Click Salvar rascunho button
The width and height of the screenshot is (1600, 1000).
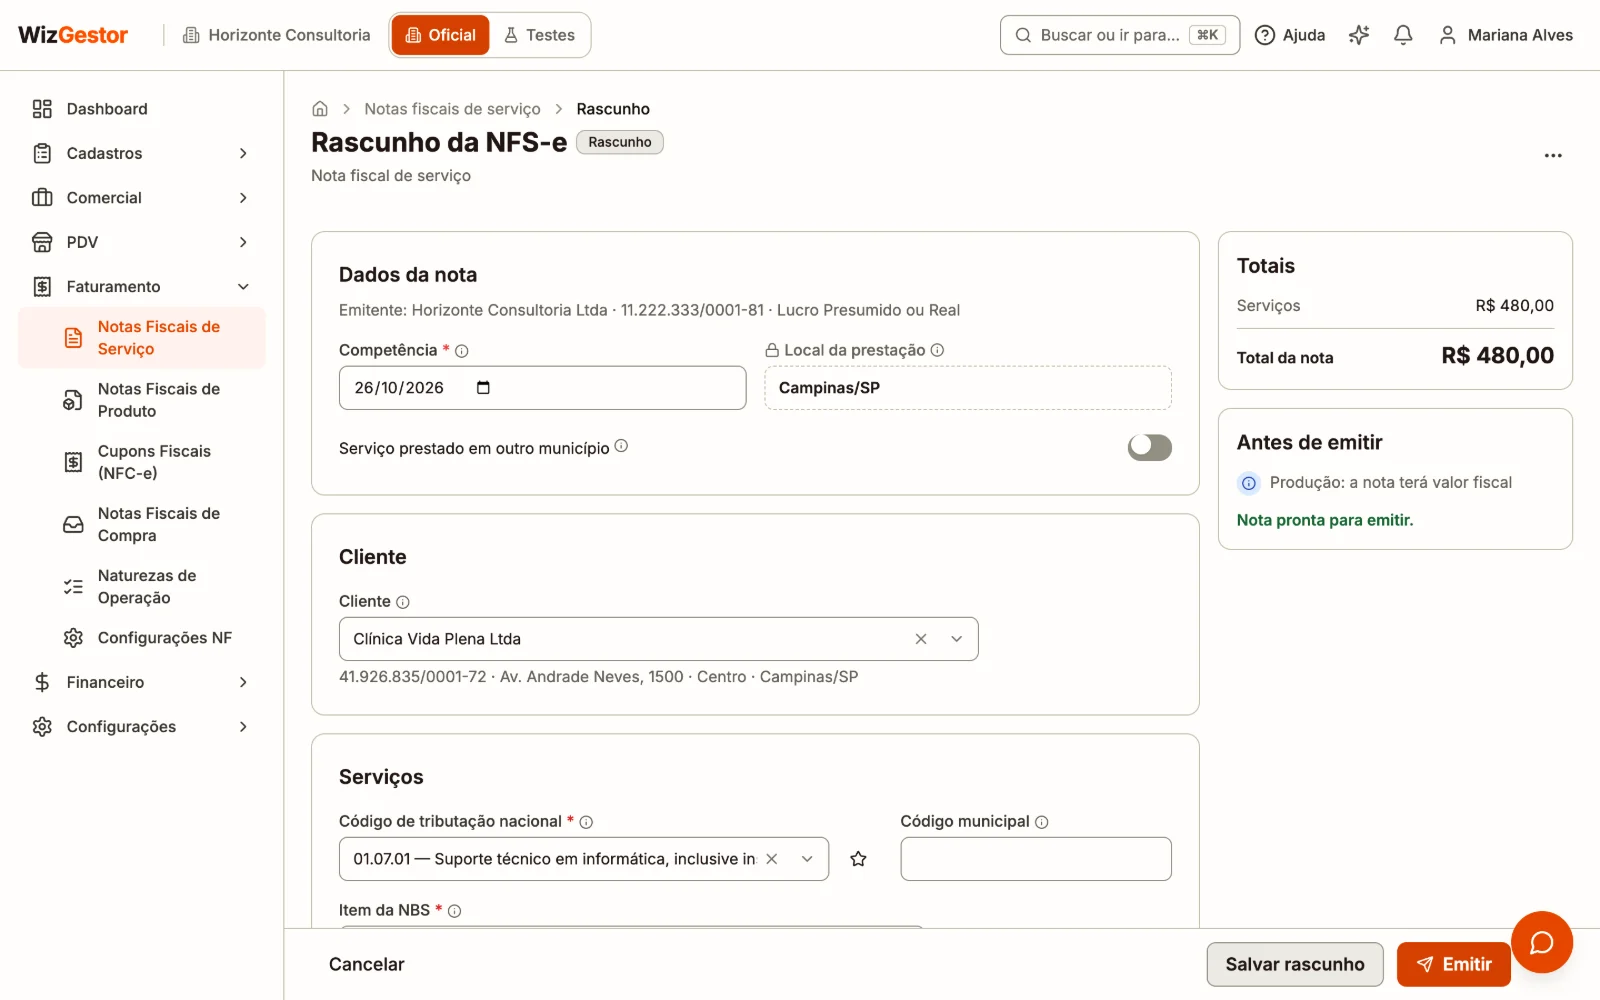1295,964
